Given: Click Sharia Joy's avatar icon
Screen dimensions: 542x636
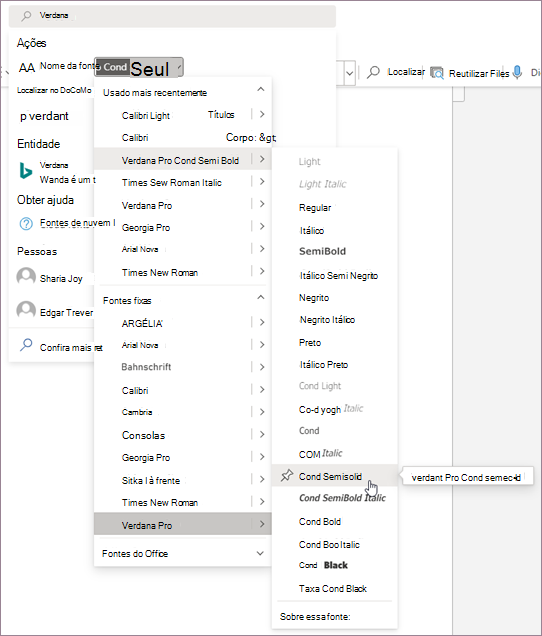Looking at the screenshot, I should pos(26,277).
